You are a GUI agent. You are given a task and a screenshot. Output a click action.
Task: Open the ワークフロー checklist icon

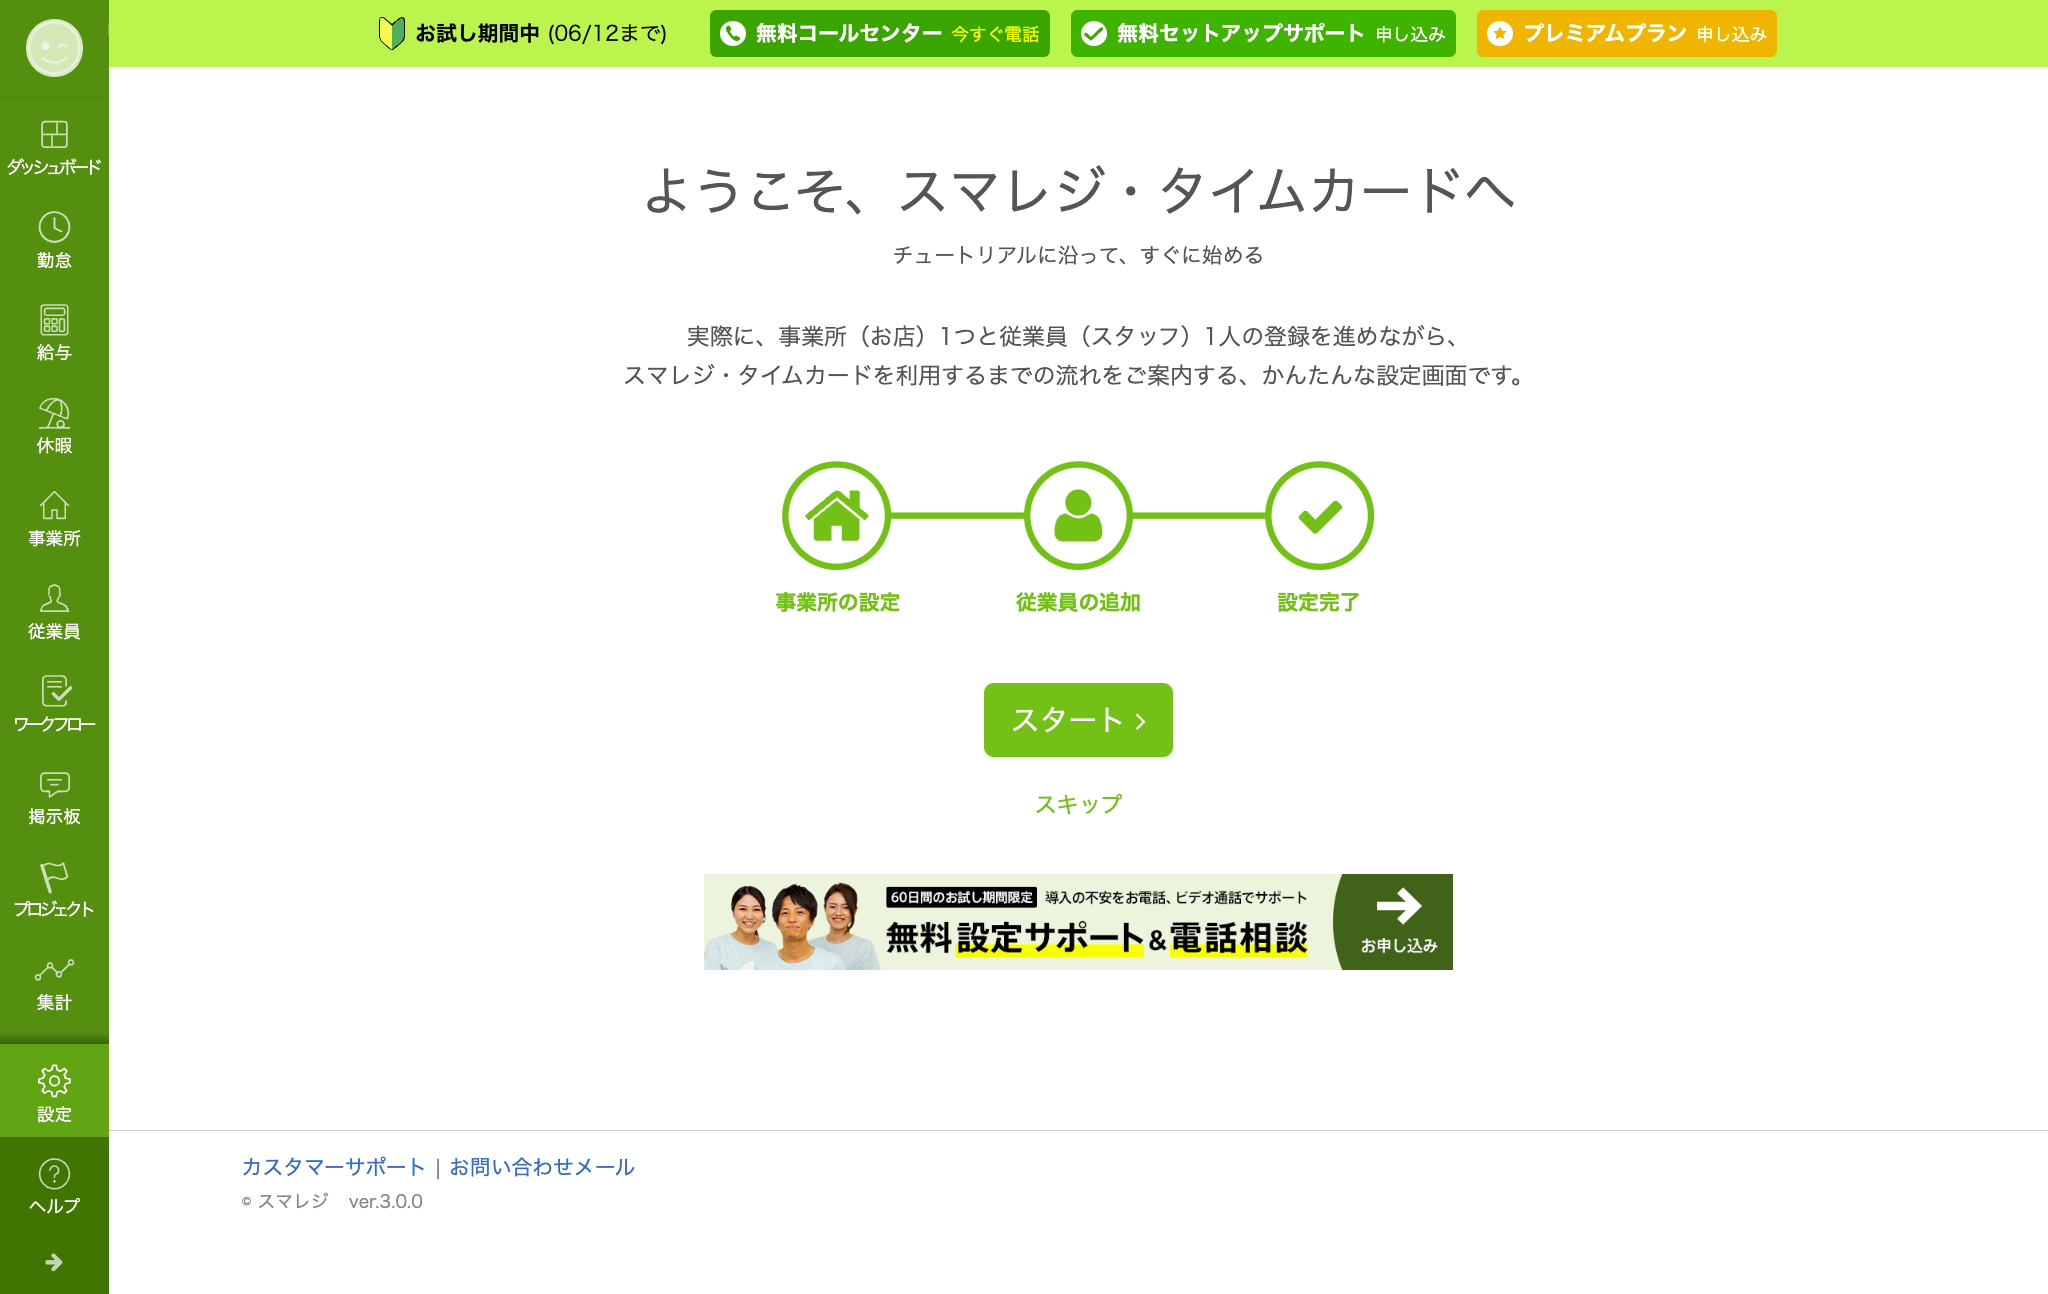54,691
